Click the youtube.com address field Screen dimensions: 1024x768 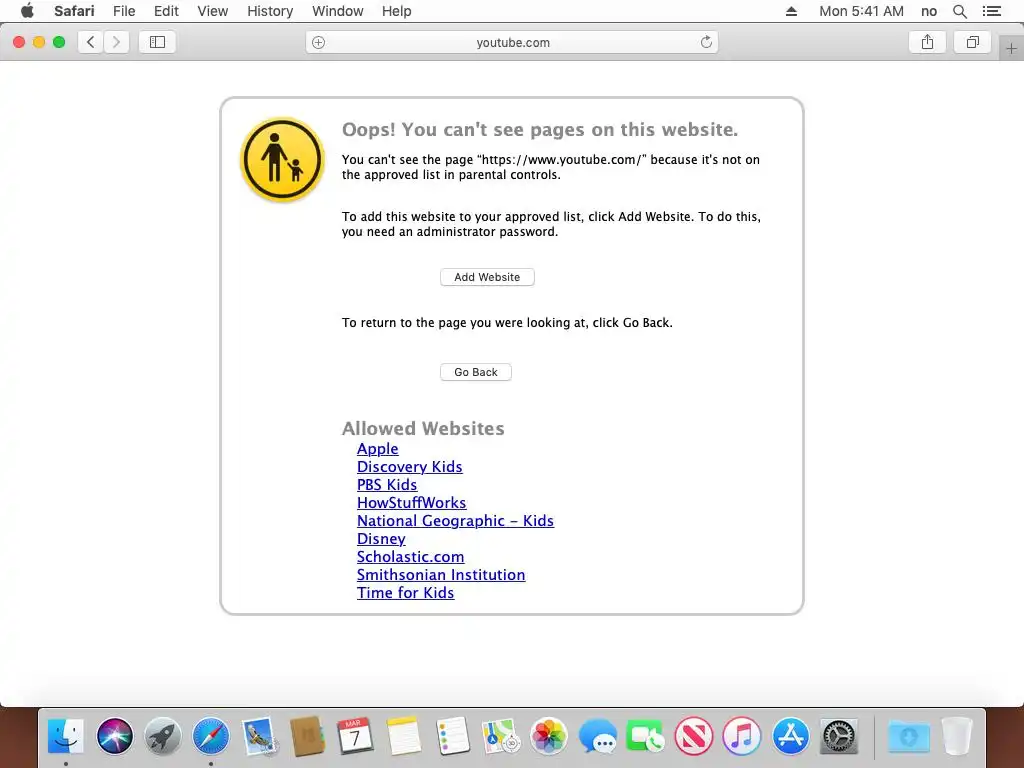pos(512,42)
